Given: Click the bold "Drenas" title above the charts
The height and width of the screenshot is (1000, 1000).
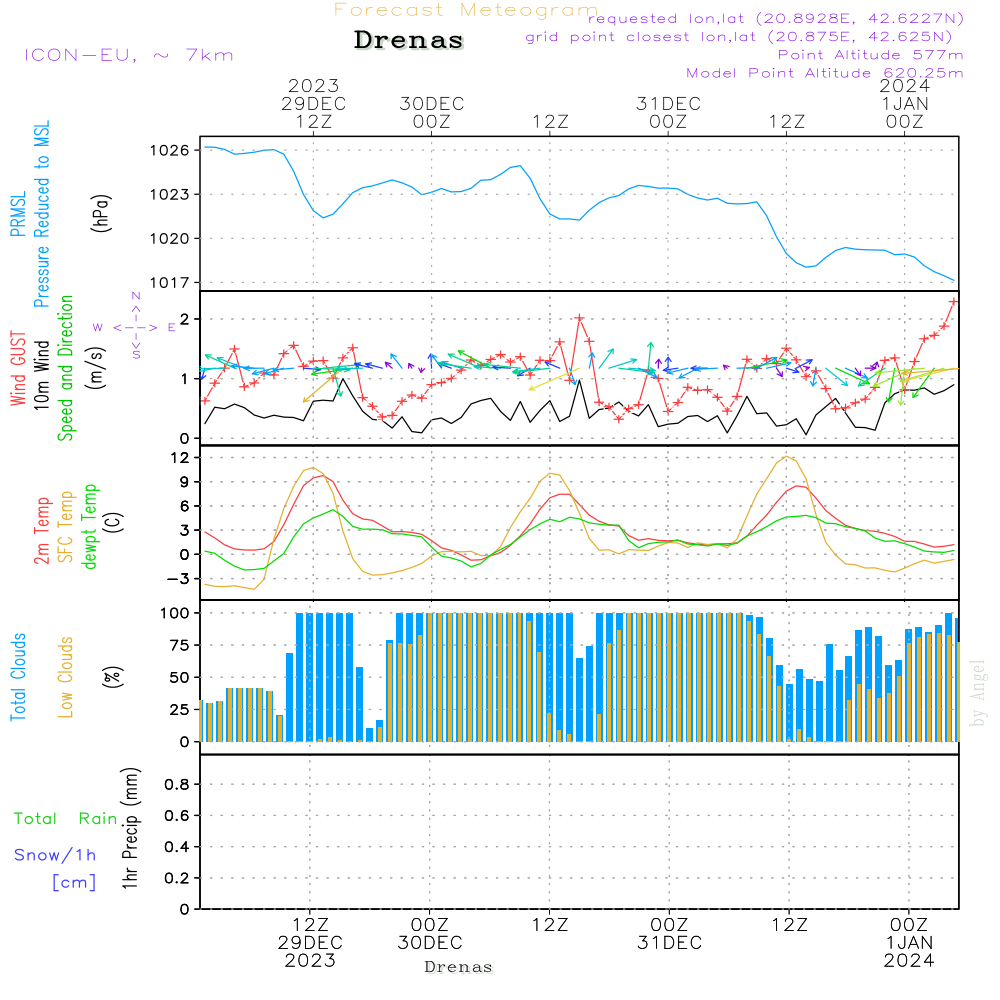Looking at the screenshot, I should 408,40.
